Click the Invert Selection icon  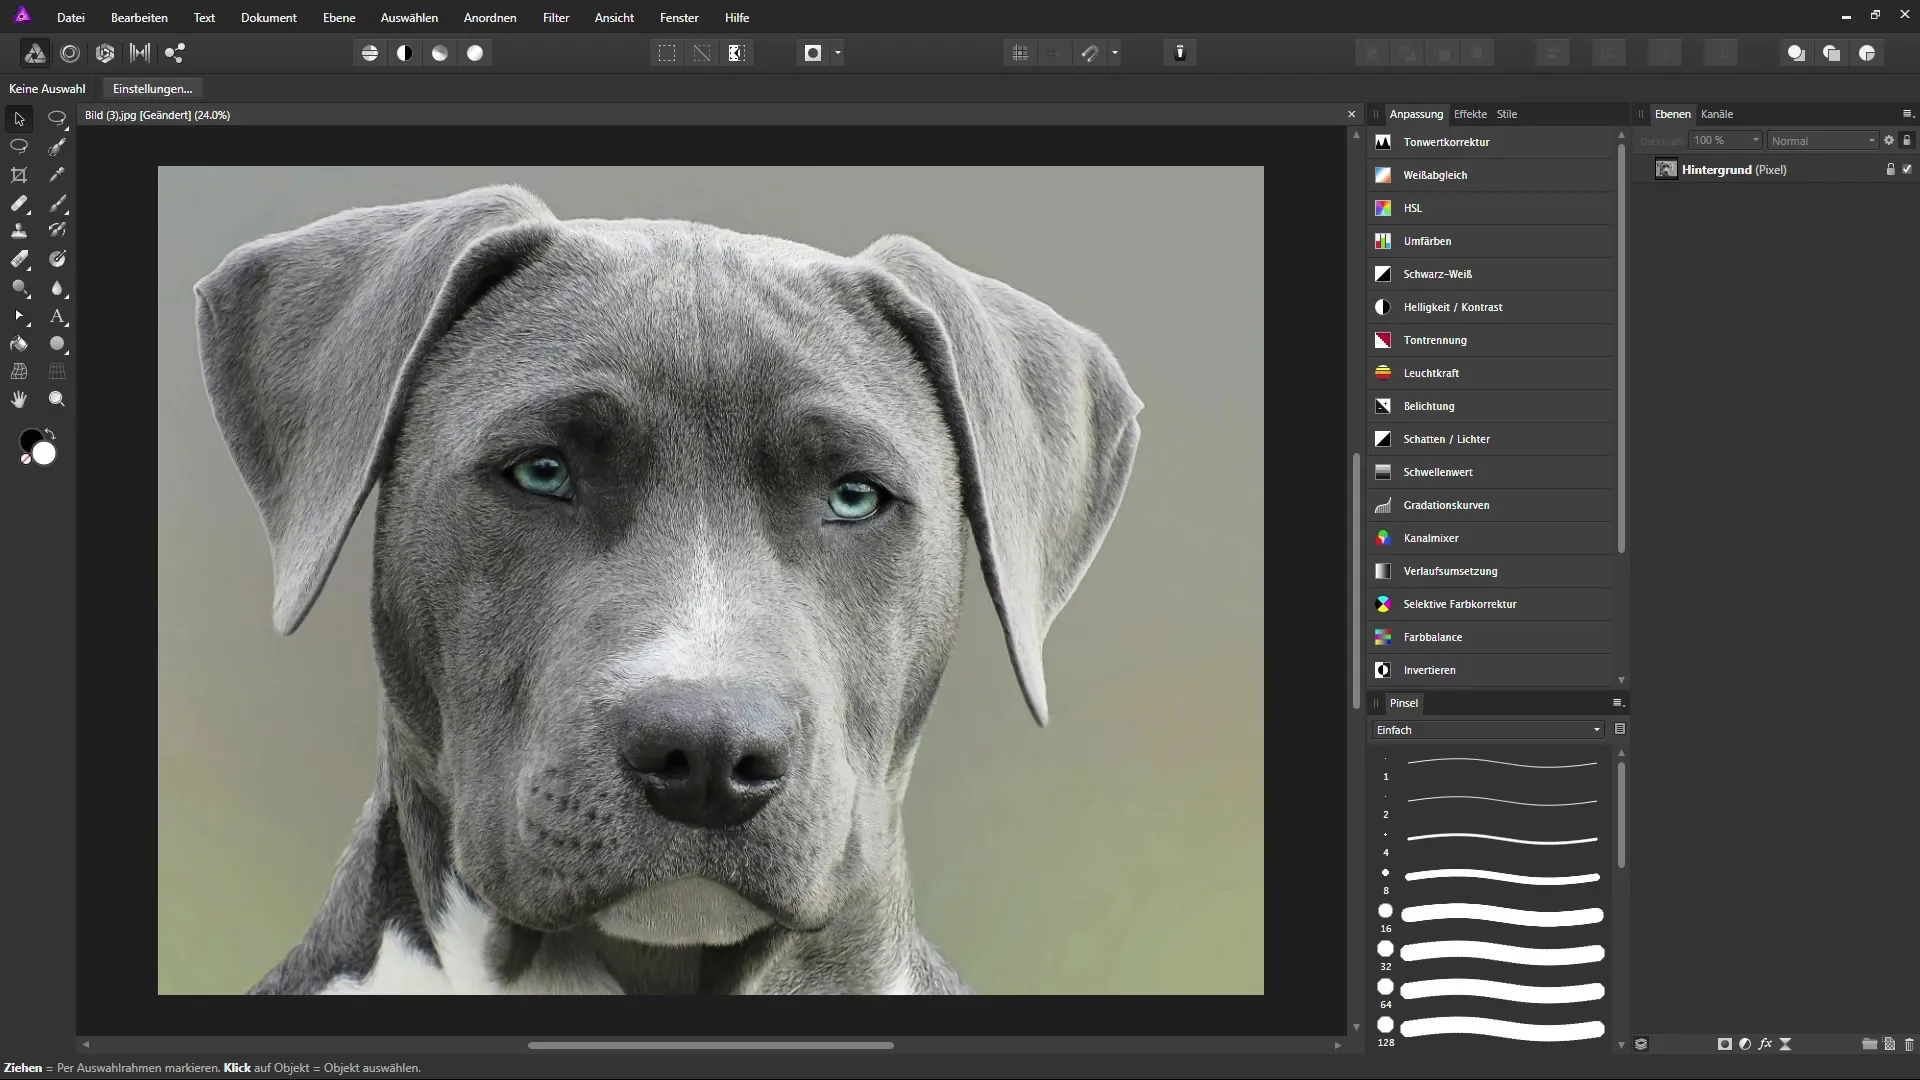point(737,53)
